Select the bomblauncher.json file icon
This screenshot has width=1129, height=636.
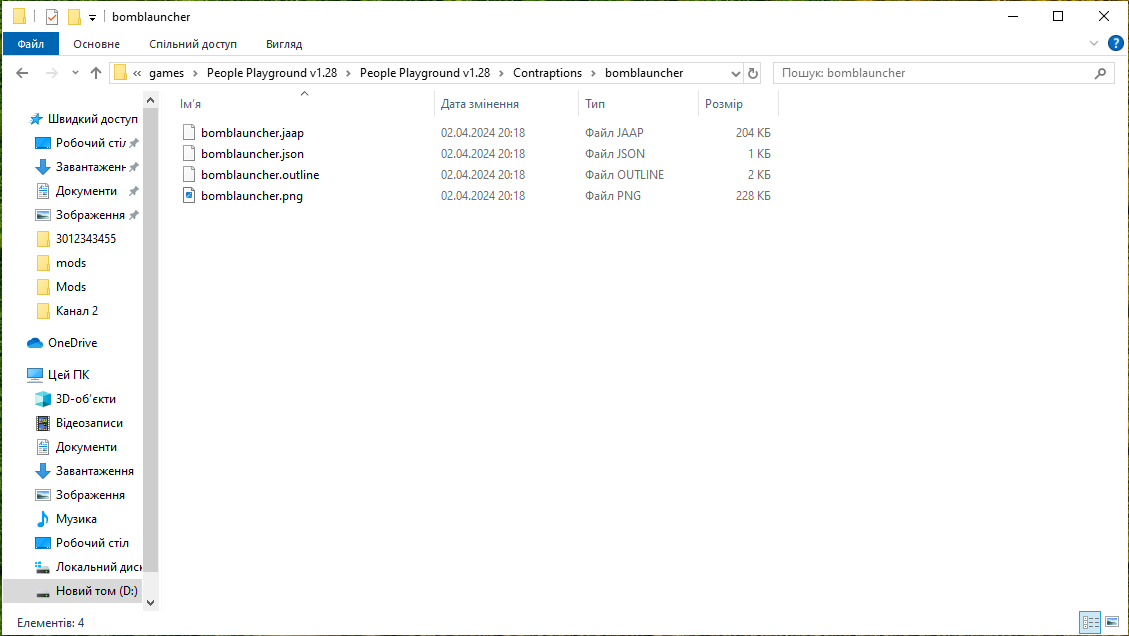tap(189, 153)
